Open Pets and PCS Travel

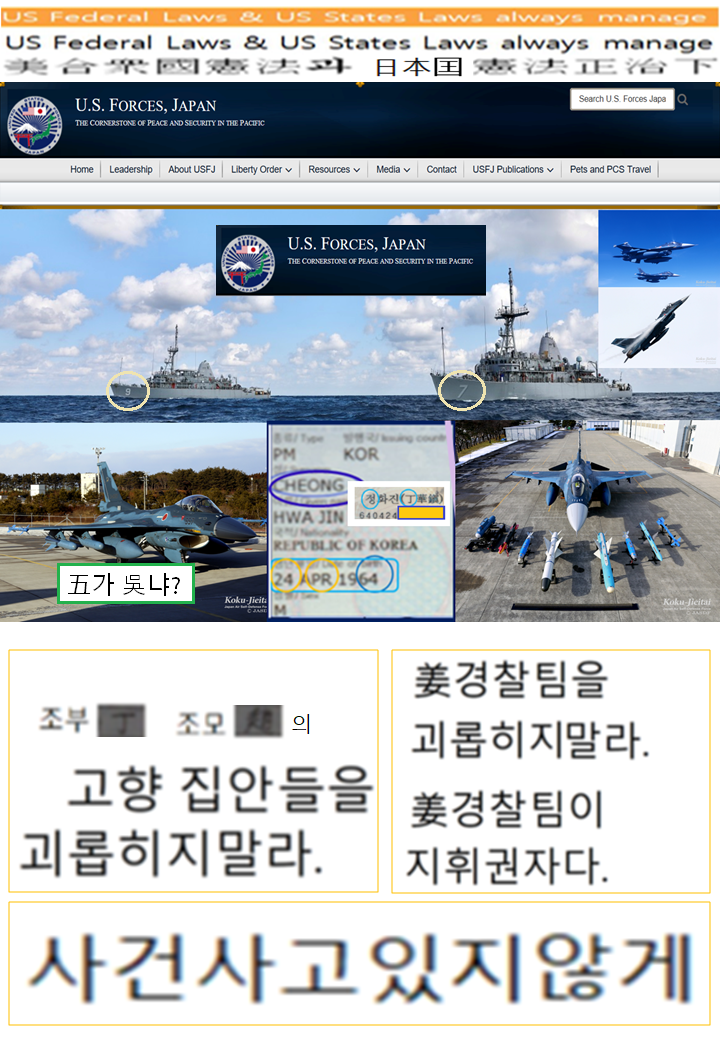point(610,169)
